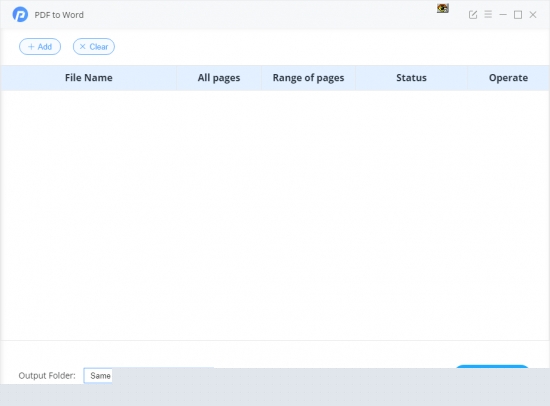The width and height of the screenshot is (550, 406).
Task: Click the empty file list area
Action: point(275,215)
